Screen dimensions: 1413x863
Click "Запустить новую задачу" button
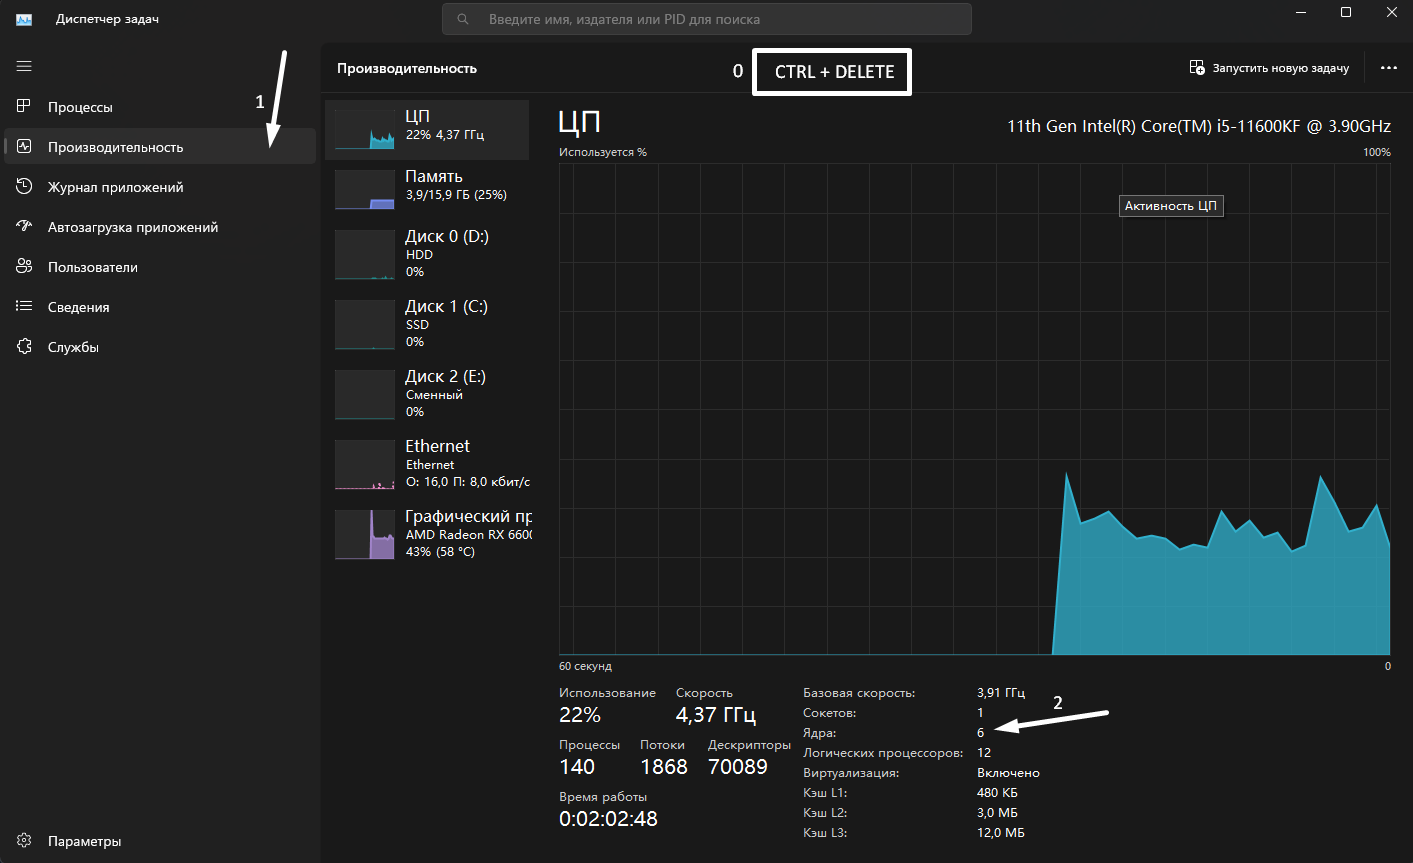click(1269, 68)
